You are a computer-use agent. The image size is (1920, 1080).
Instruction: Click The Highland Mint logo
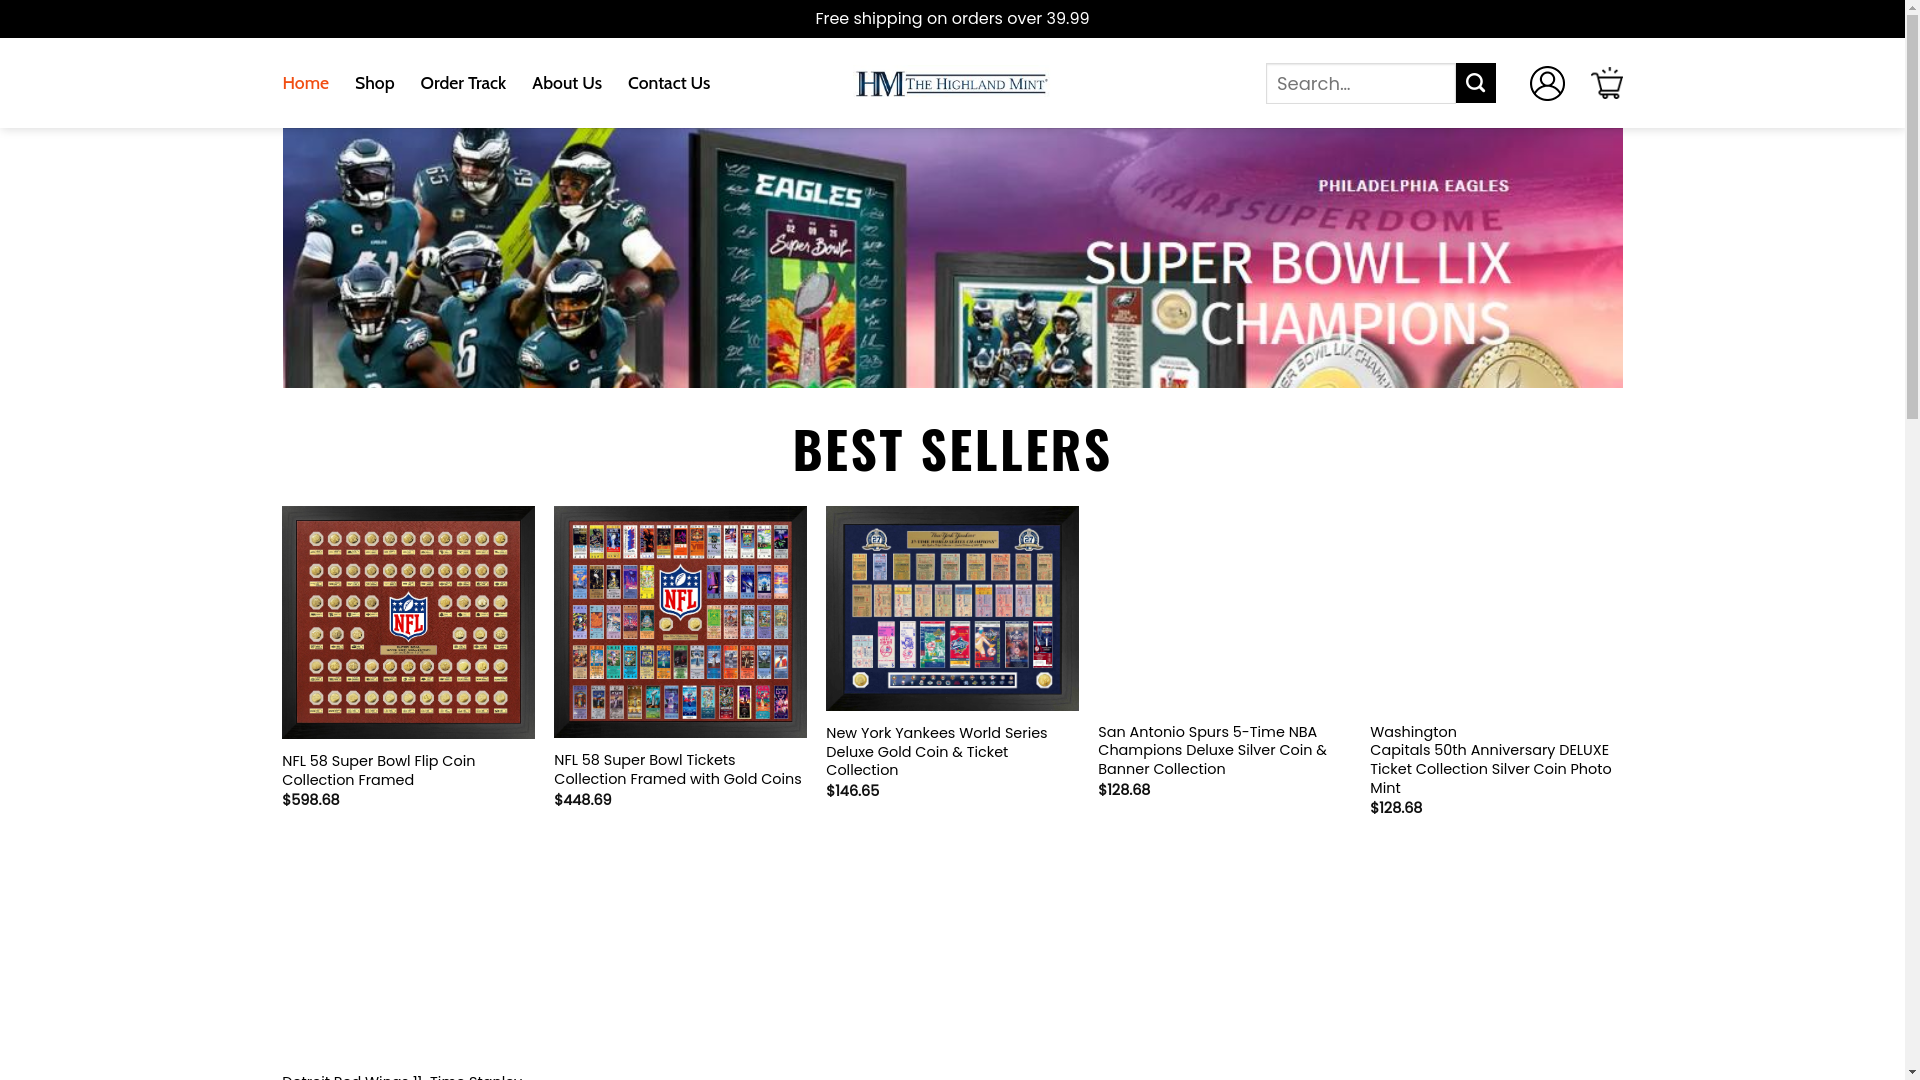tap(952, 83)
